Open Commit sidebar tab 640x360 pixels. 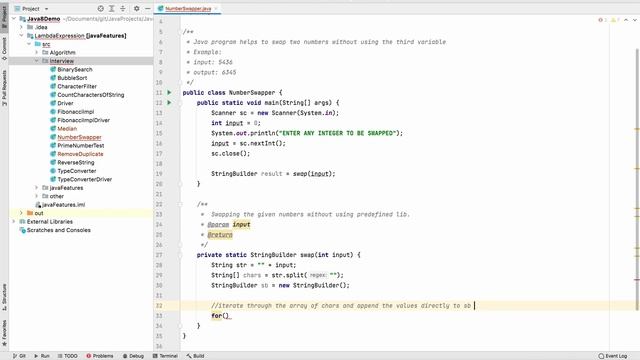4,49
